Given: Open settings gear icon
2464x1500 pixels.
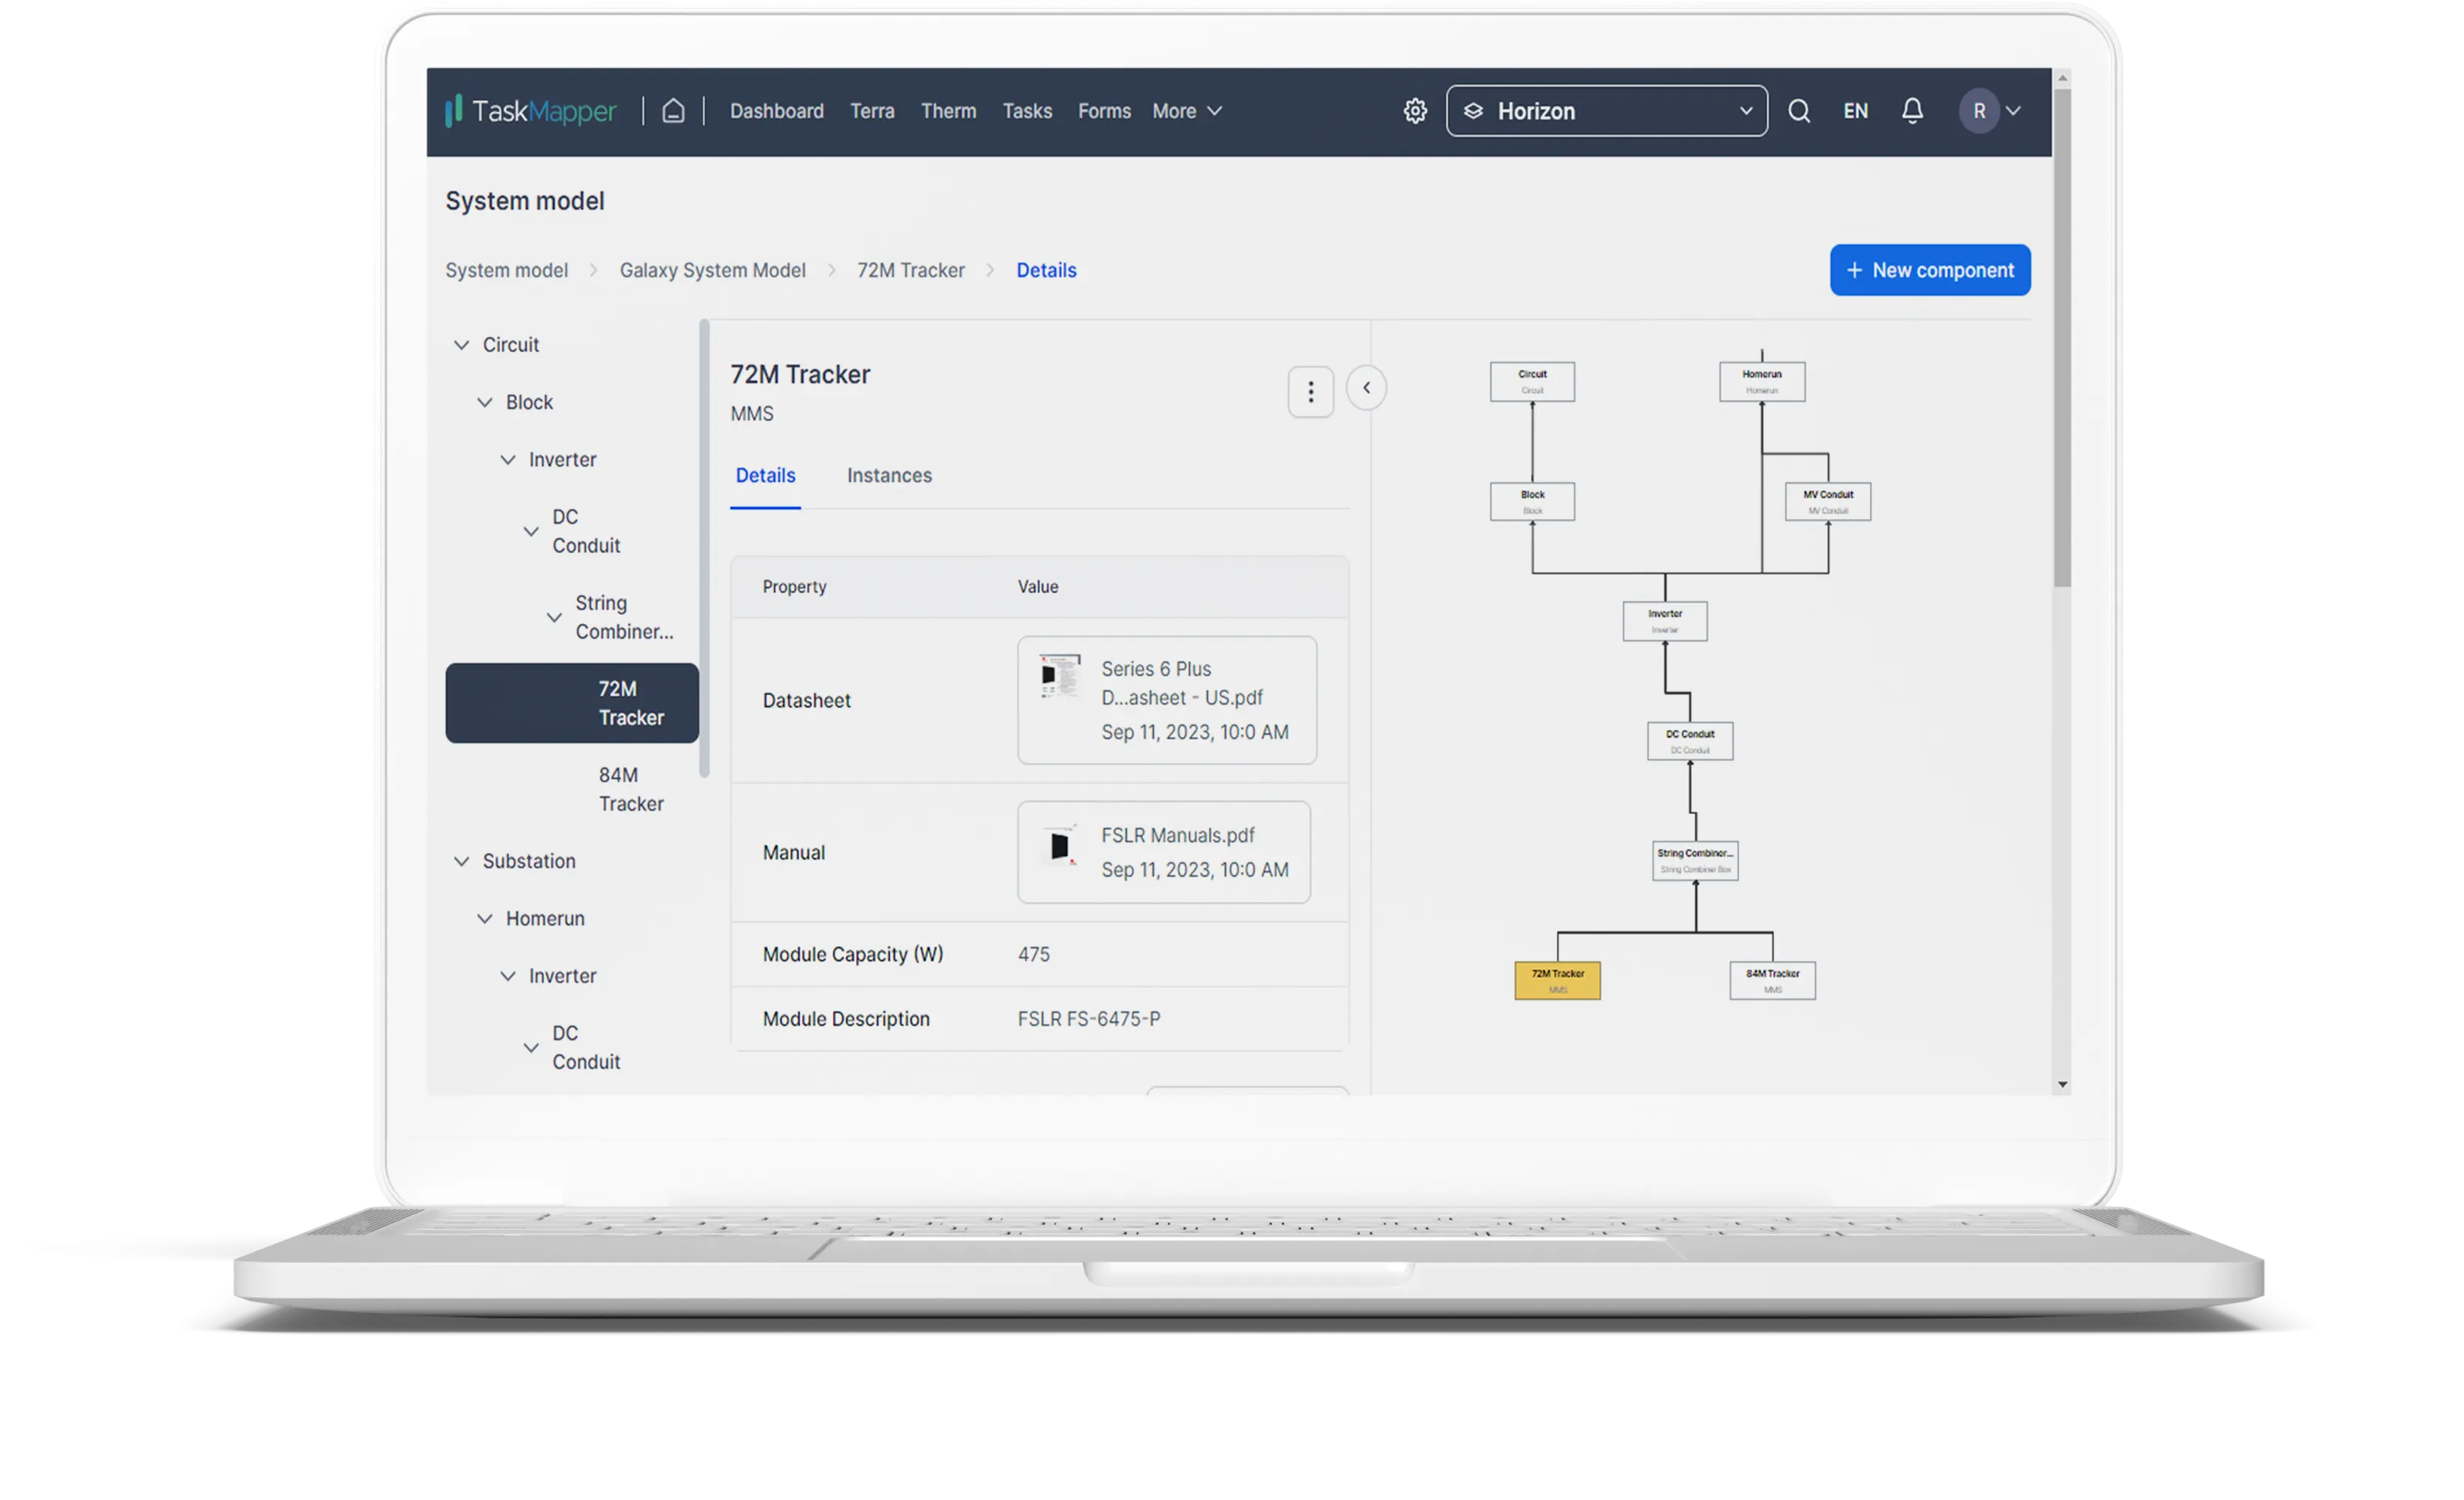Looking at the screenshot, I should click(x=1414, y=111).
